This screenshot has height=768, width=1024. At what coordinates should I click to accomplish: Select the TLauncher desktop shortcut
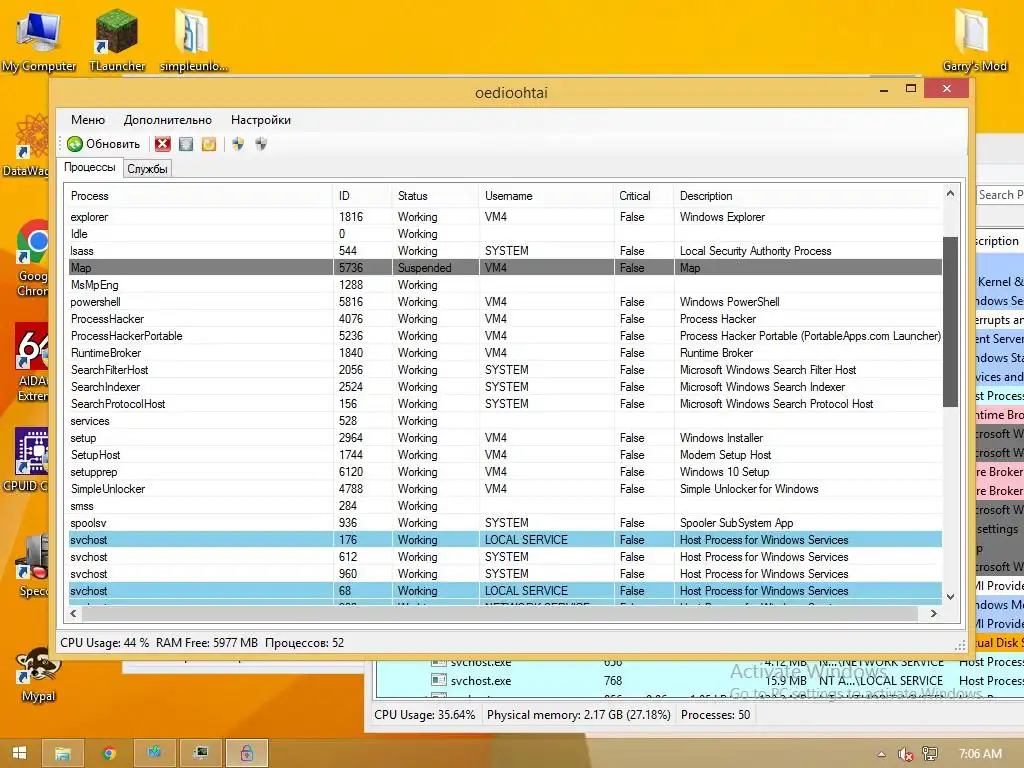117,41
